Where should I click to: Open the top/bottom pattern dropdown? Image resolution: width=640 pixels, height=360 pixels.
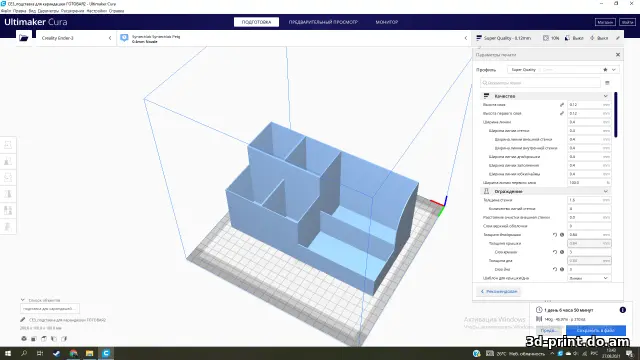tap(589, 278)
